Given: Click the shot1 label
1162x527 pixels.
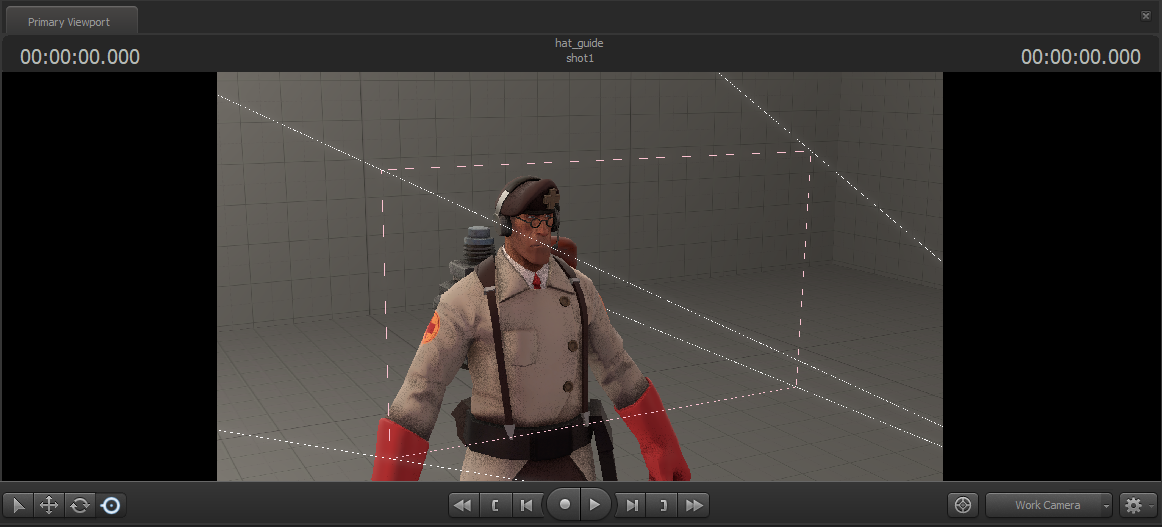Looking at the screenshot, I should pos(580,58).
